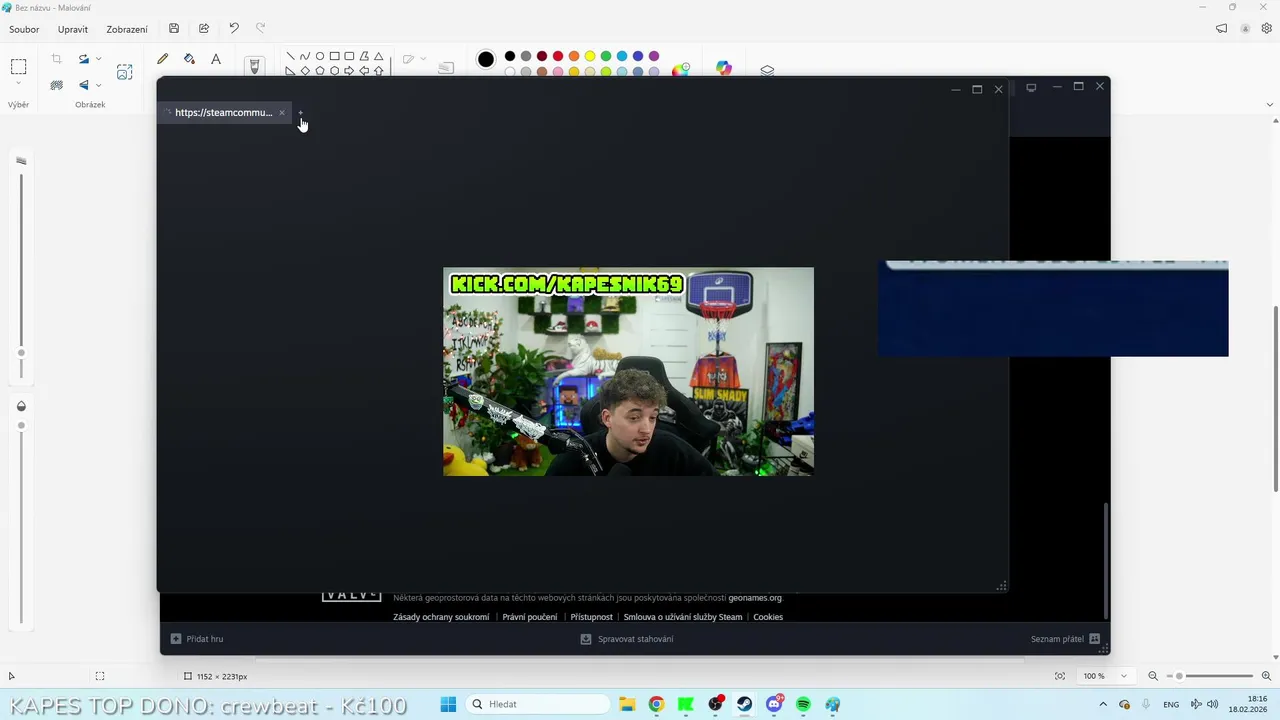Choose the black primary color circle
This screenshot has width=1280, height=720.
[x=486, y=59]
